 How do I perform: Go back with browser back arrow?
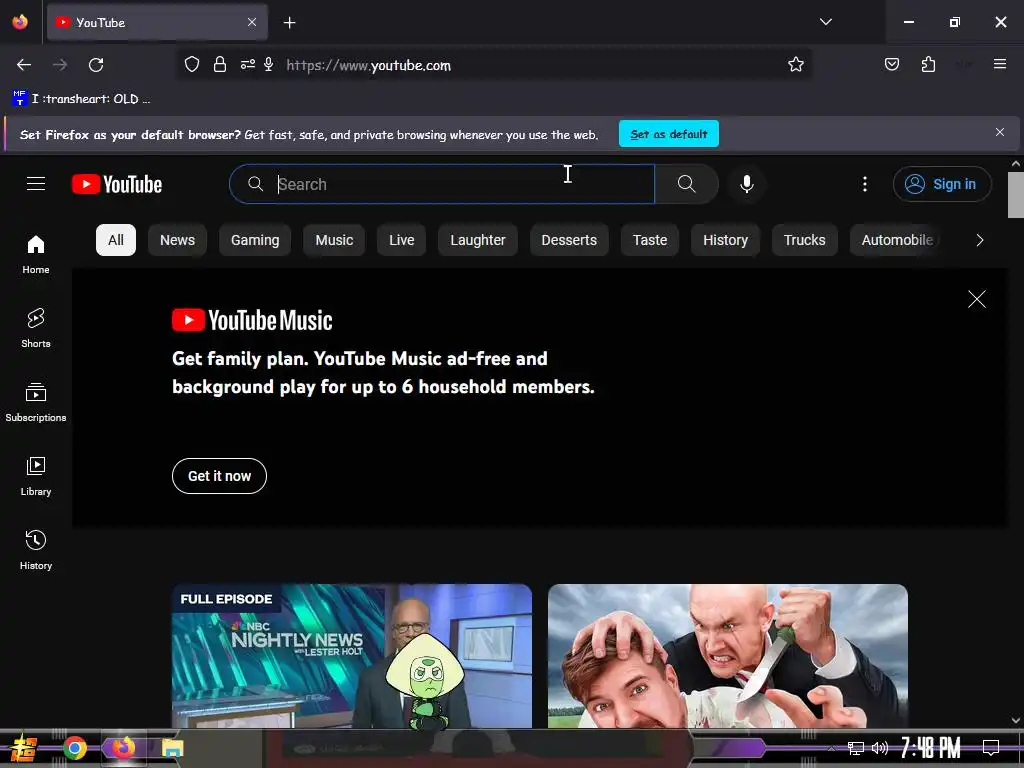point(24,65)
